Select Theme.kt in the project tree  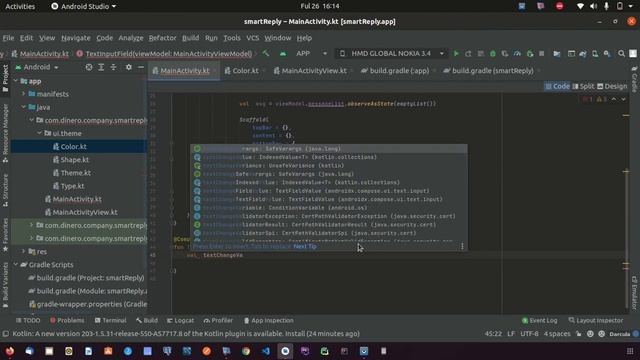click(76, 173)
